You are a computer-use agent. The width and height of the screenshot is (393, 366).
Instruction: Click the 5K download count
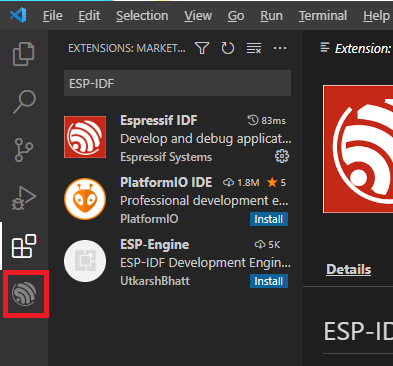267,244
